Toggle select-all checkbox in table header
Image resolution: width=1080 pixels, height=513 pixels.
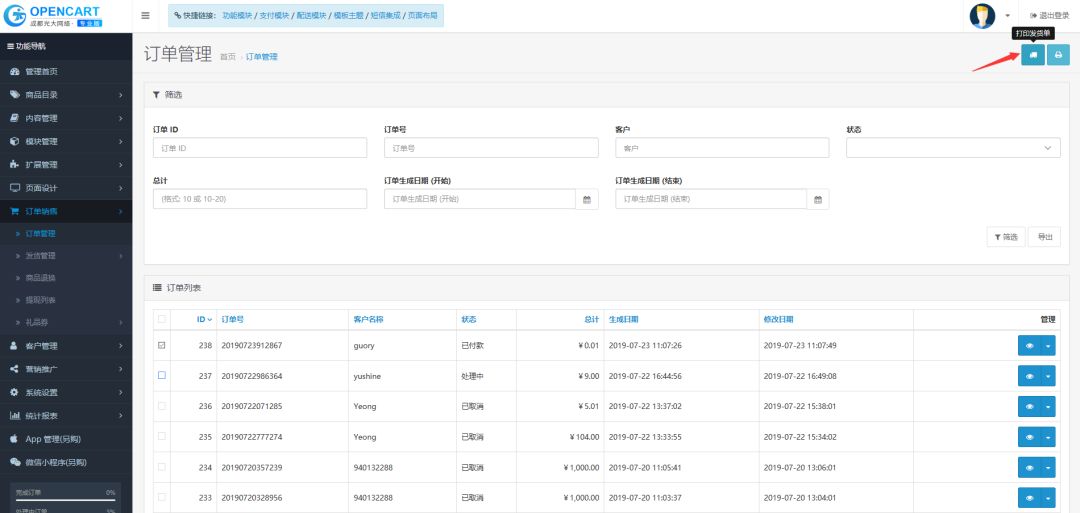162,319
